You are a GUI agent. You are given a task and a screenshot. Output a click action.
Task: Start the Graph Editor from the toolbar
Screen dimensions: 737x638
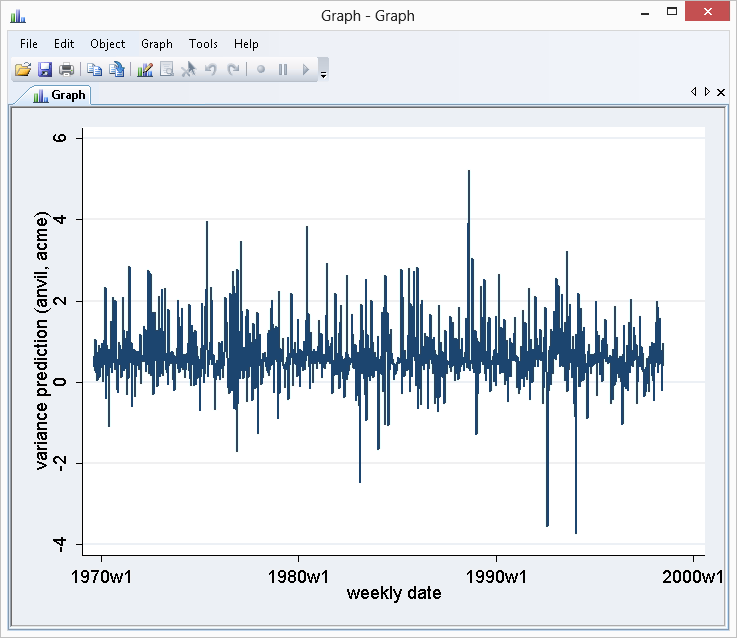click(x=145, y=70)
